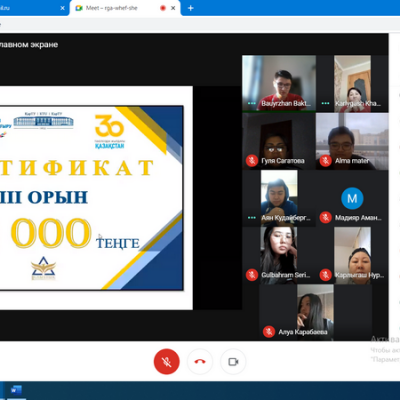The width and height of the screenshot is (400, 400).
Task: Click audio dots indicator beside Kanygash Kha...
Action: coord(325,103)
